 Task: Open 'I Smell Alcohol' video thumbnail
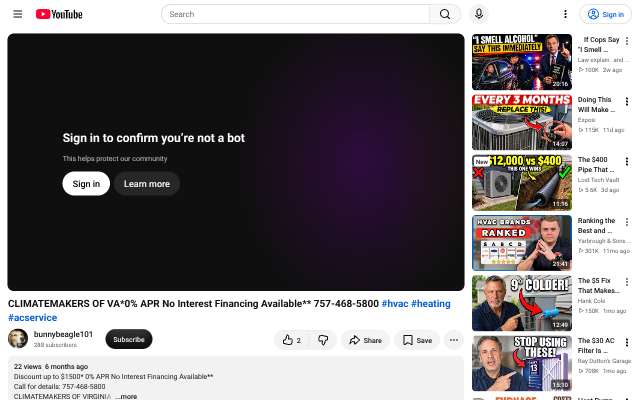click(x=522, y=62)
